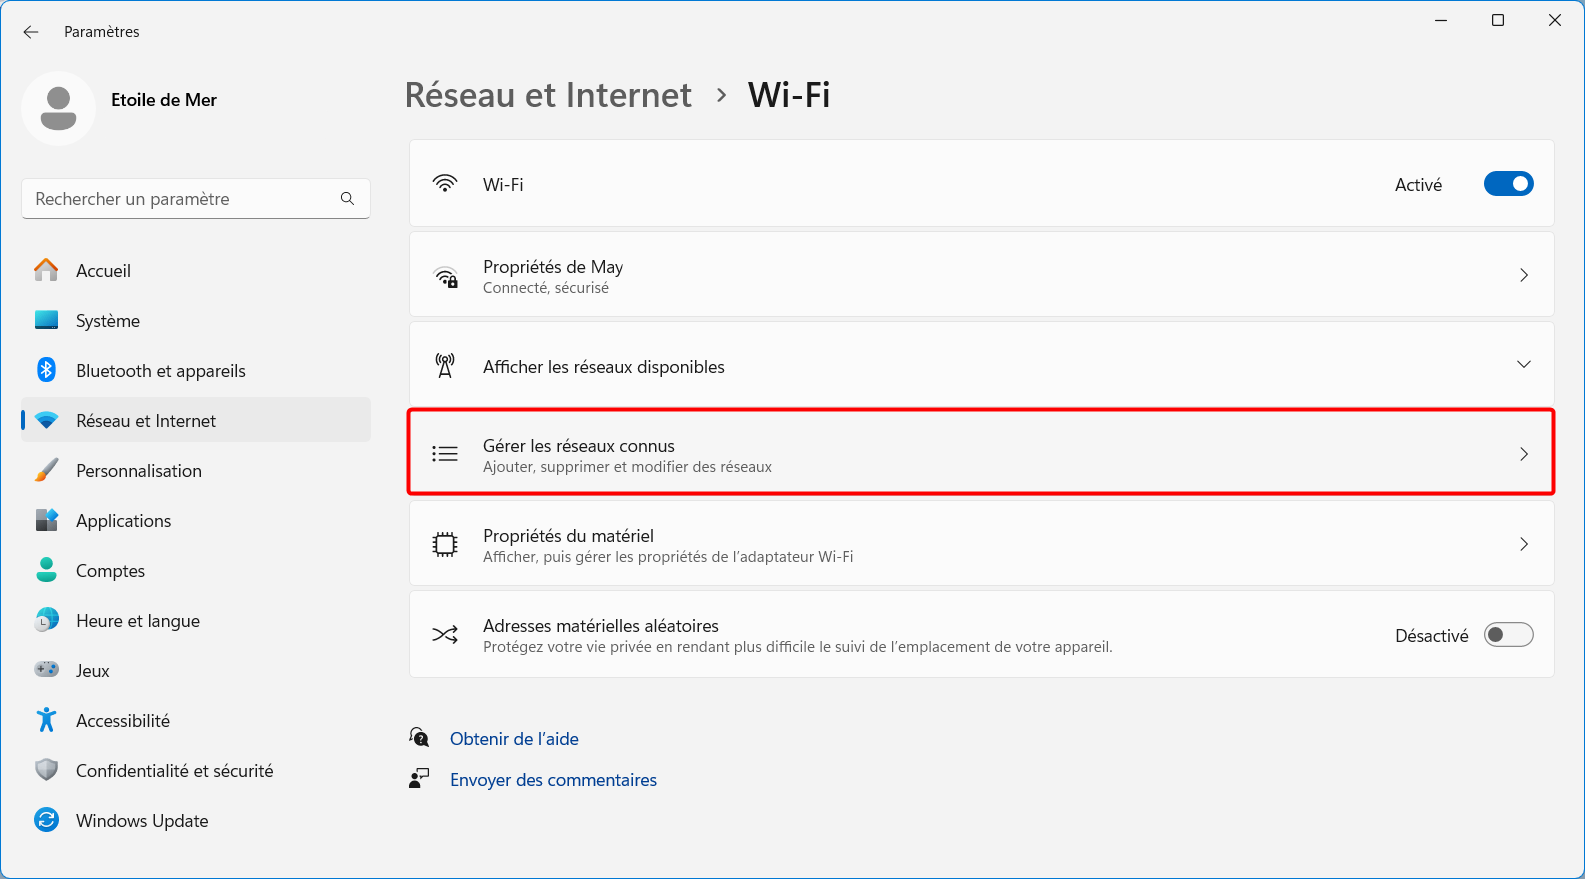Expand Afficher les réseaux disponibles chevron
Screen dimensions: 1585x879
click(1524, 365)
